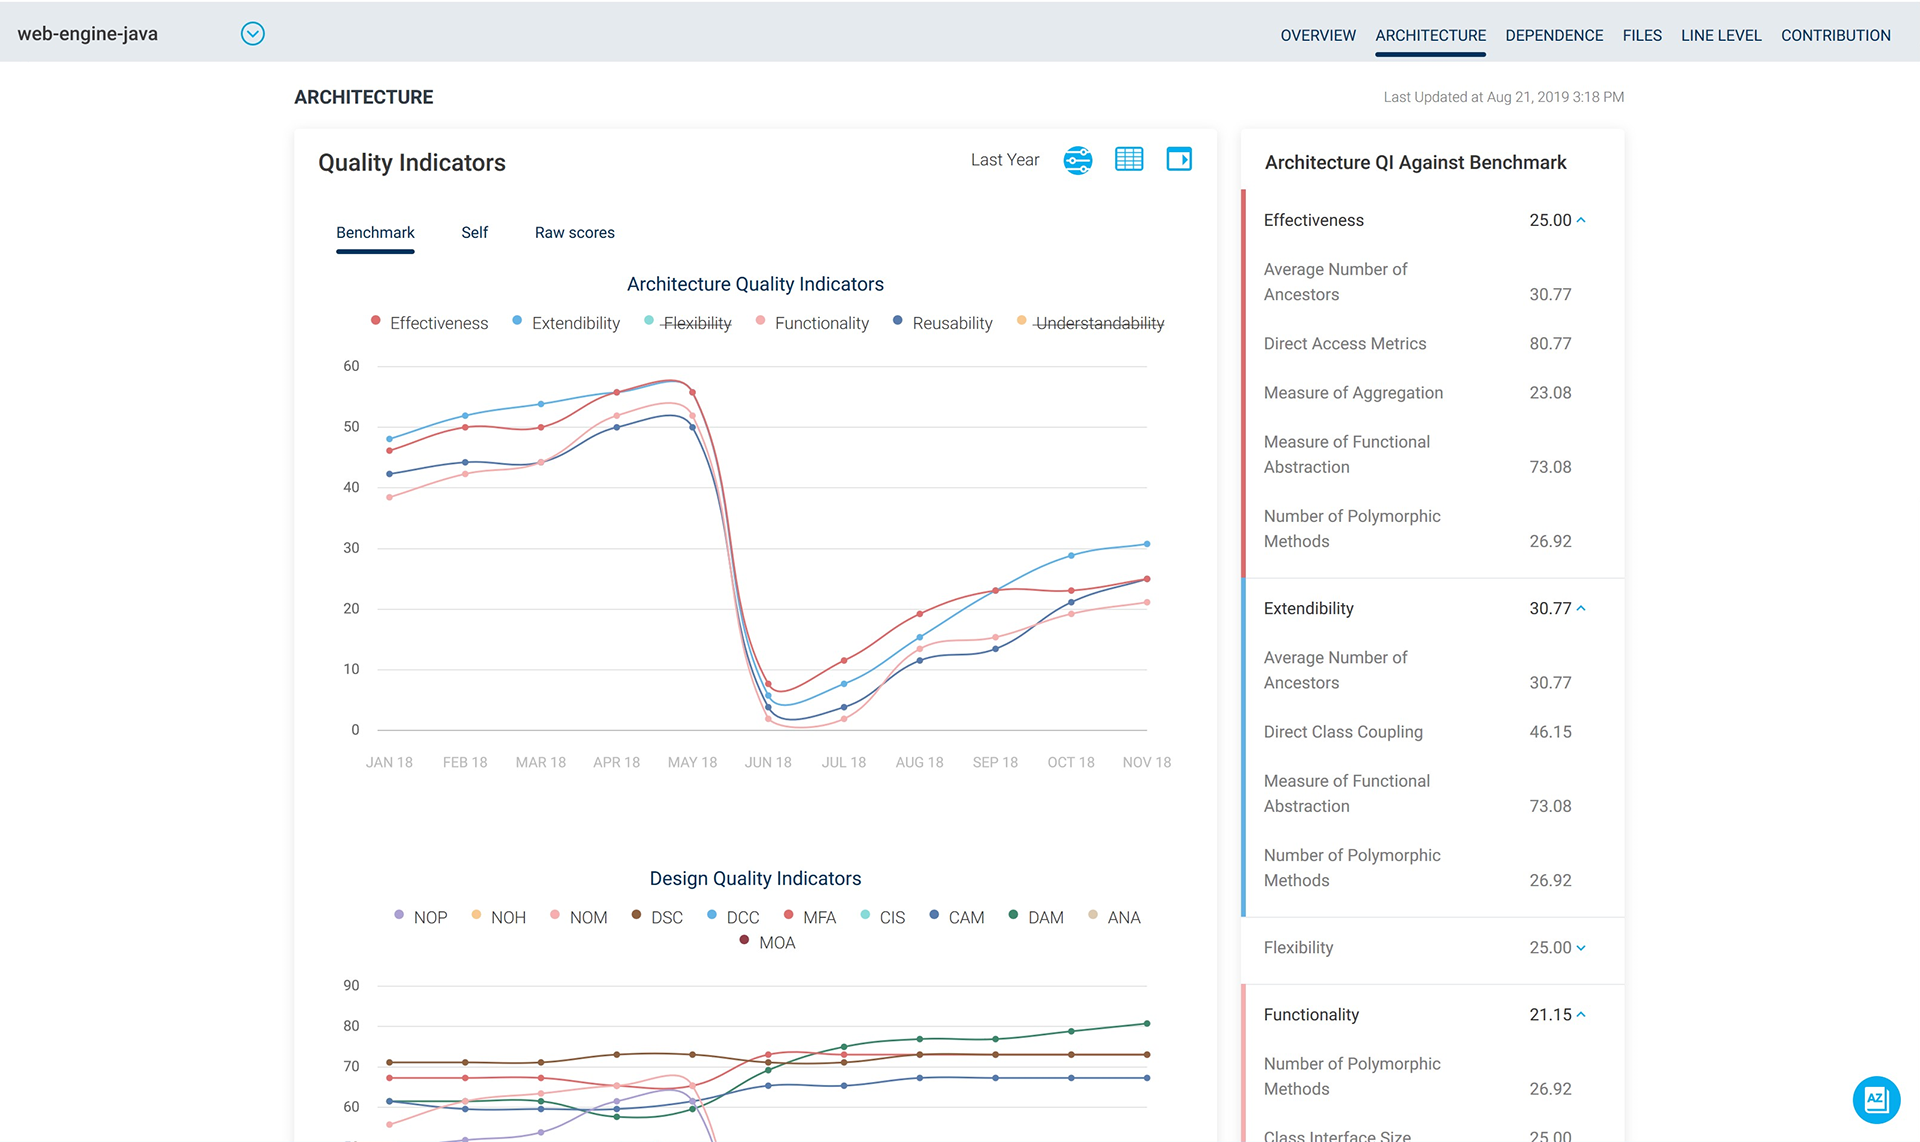Toggle ANA series in design legend
The image size is (1920, 1142).
tap(1114, 917)
